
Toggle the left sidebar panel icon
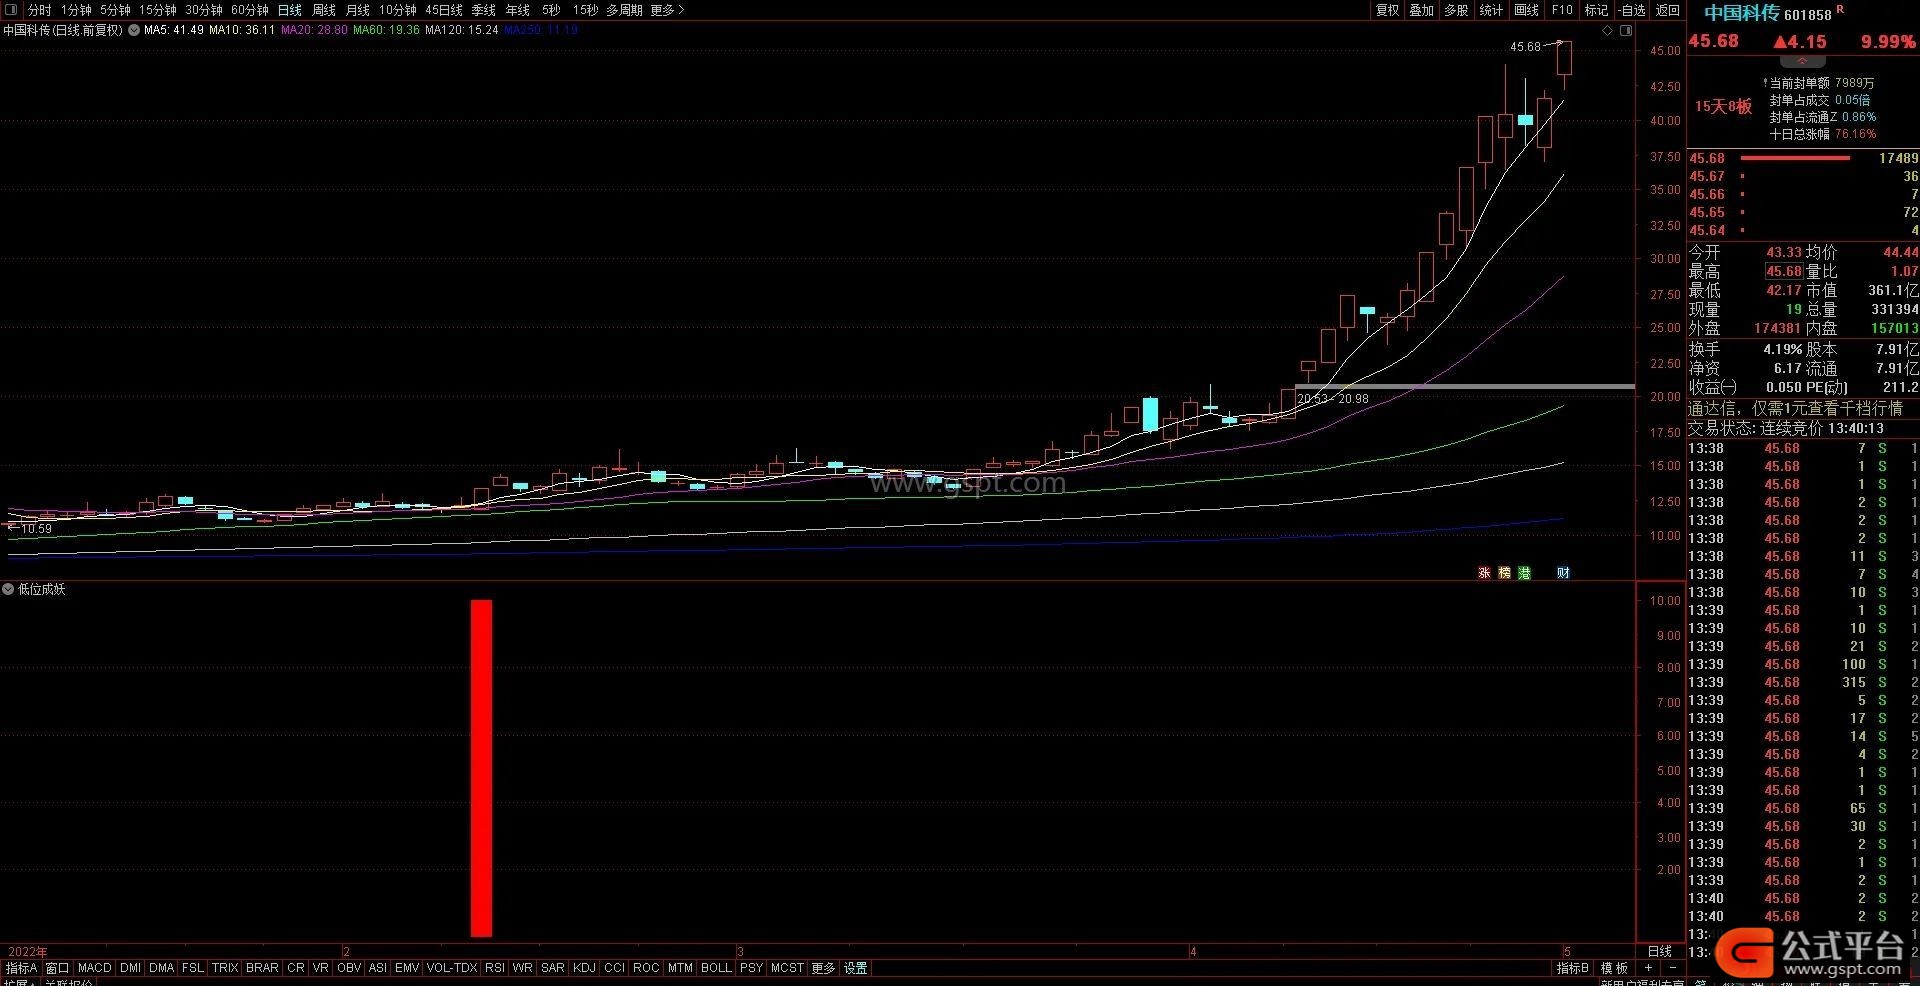click(x=11, y=10)
